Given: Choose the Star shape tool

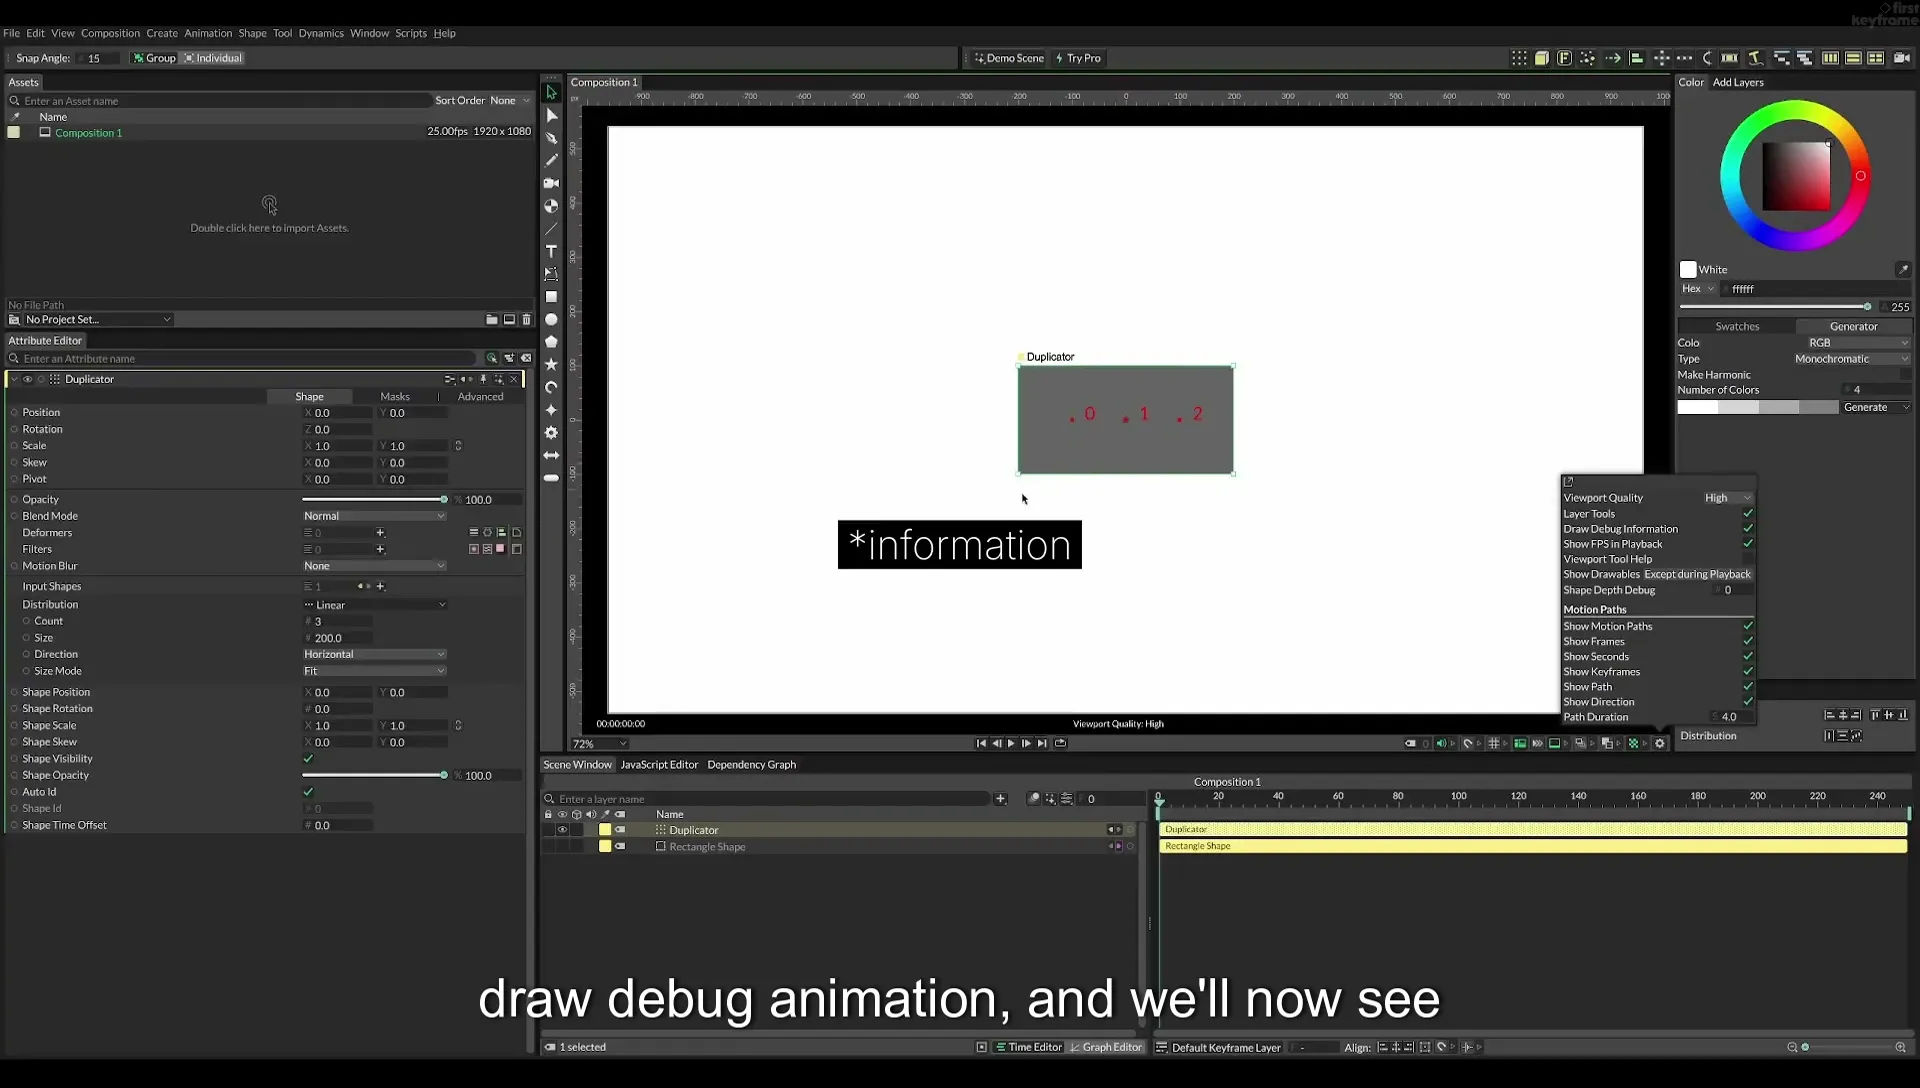Looking at the screenshot, I should click(x=551, y=364).
